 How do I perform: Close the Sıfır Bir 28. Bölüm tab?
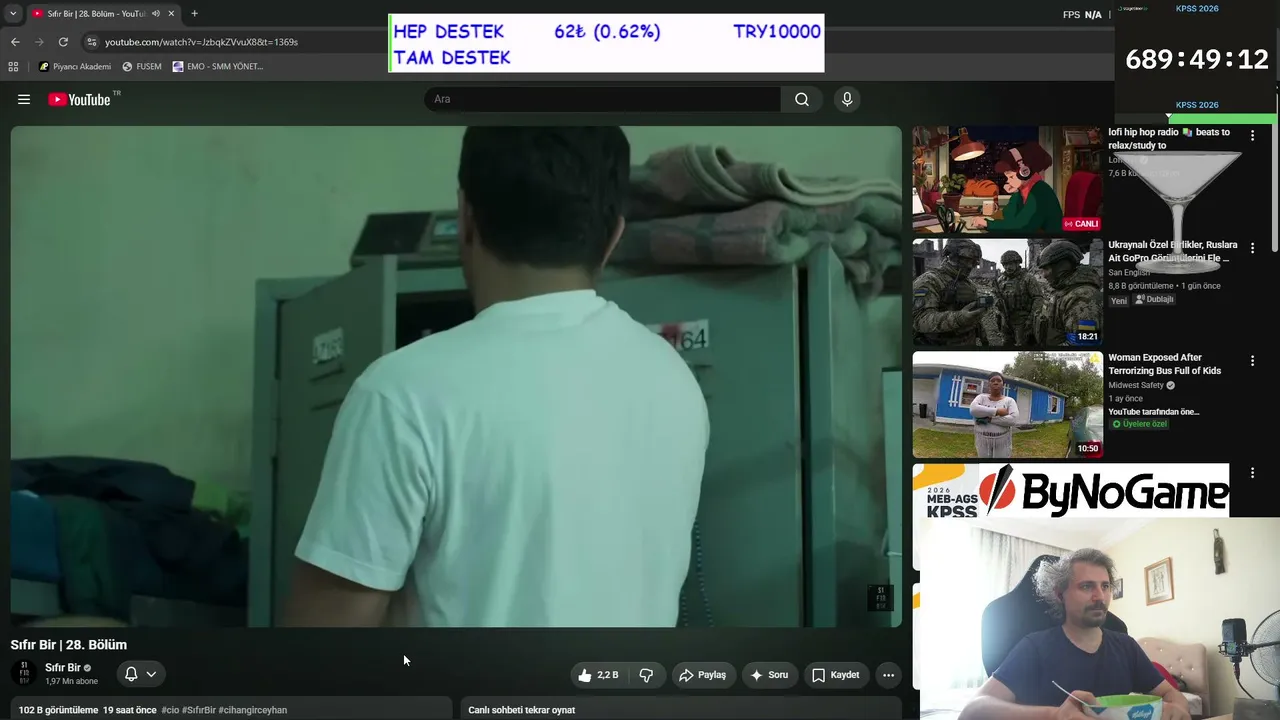(x=171, y=14)
